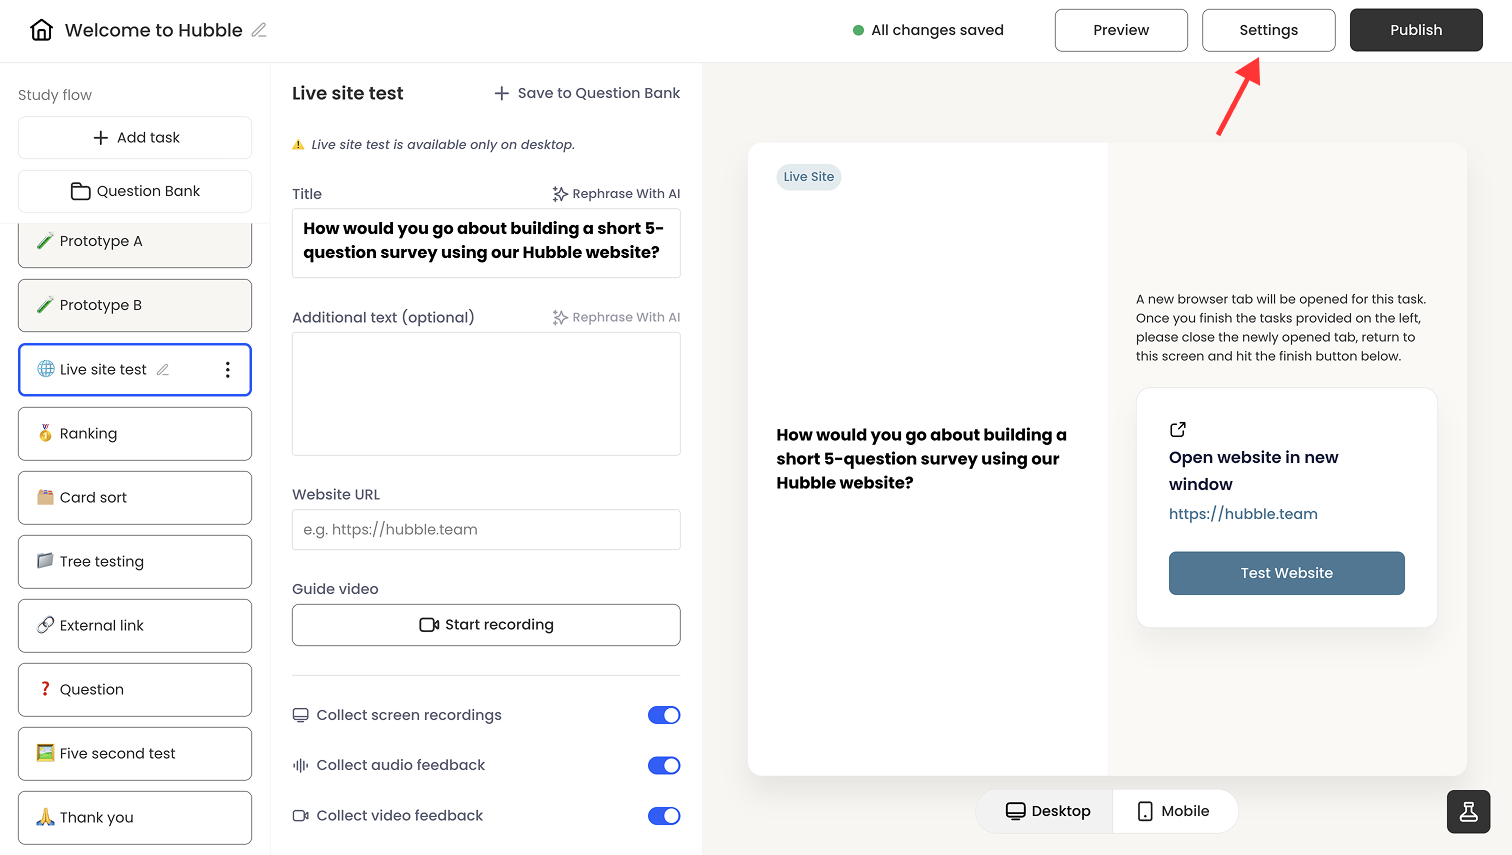1512x855 pixels.
Task: Click the praying hands icon on Thank you
Action: [x=45, y=817]
